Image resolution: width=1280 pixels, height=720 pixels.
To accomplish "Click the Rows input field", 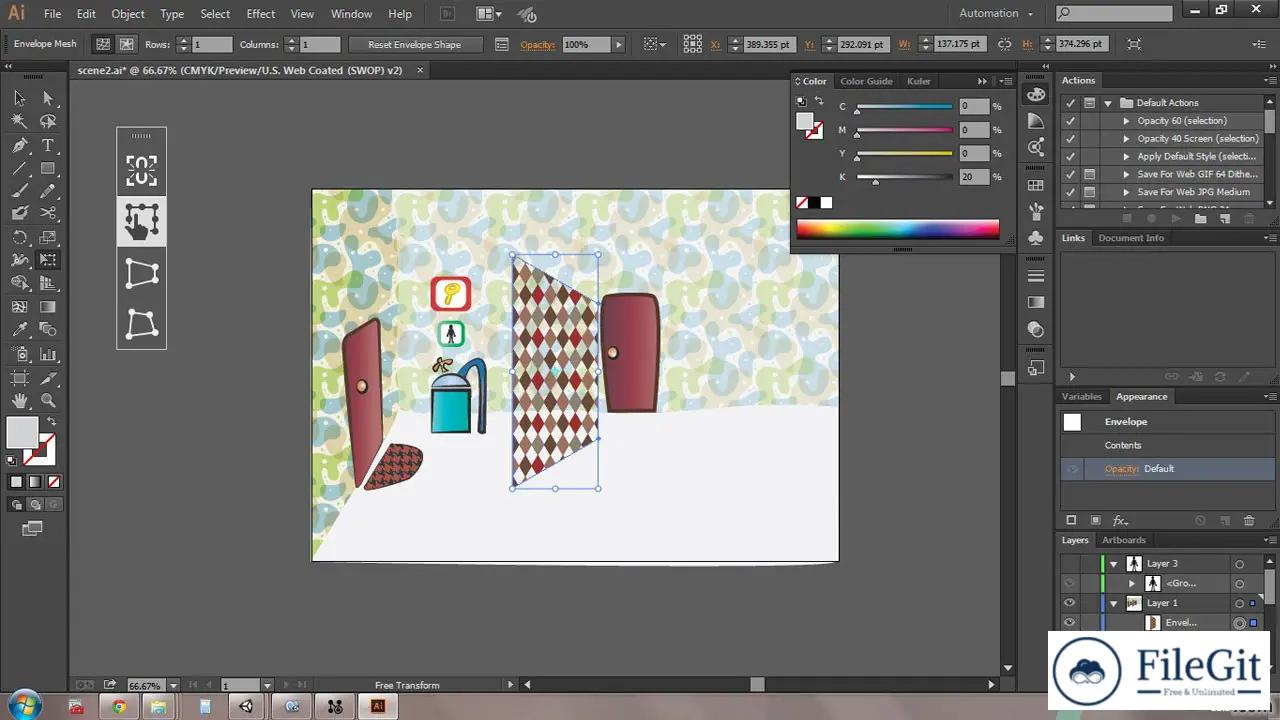I will pyautogui.click(x=211, y=45).
